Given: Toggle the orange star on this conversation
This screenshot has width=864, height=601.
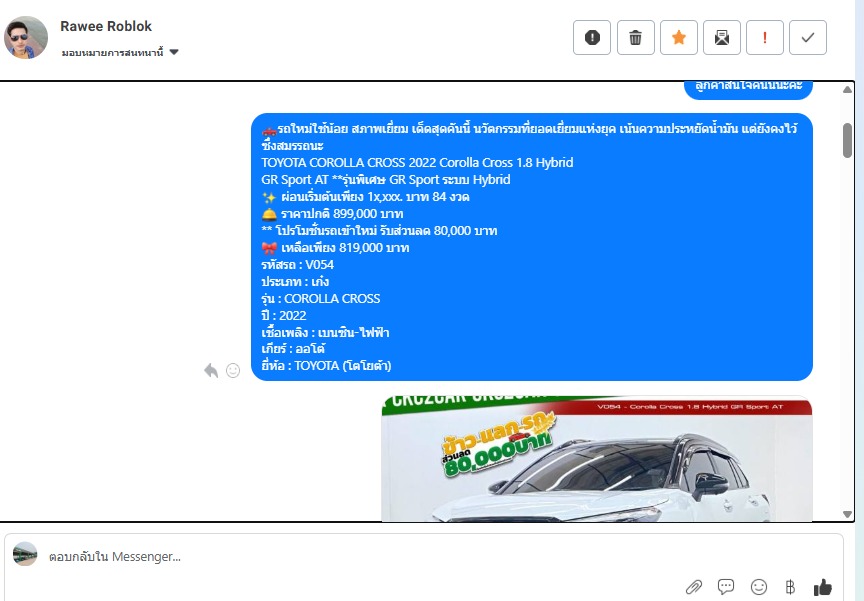Looking at the screenshot, I should [679, 37].
